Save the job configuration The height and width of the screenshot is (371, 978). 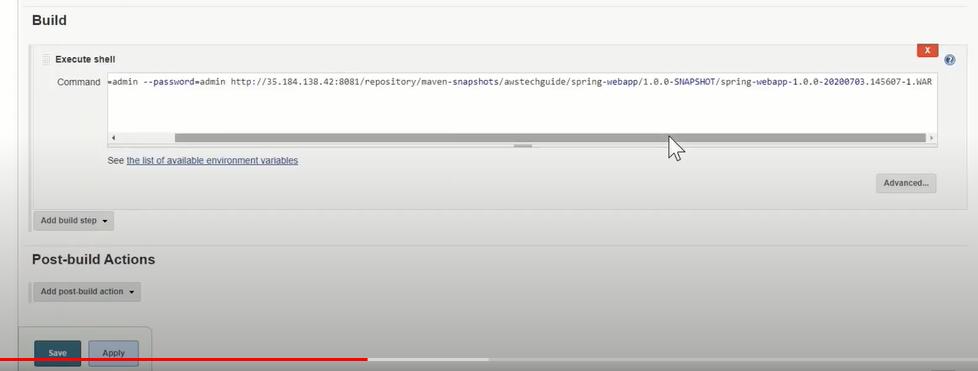(x=57, y=353)
